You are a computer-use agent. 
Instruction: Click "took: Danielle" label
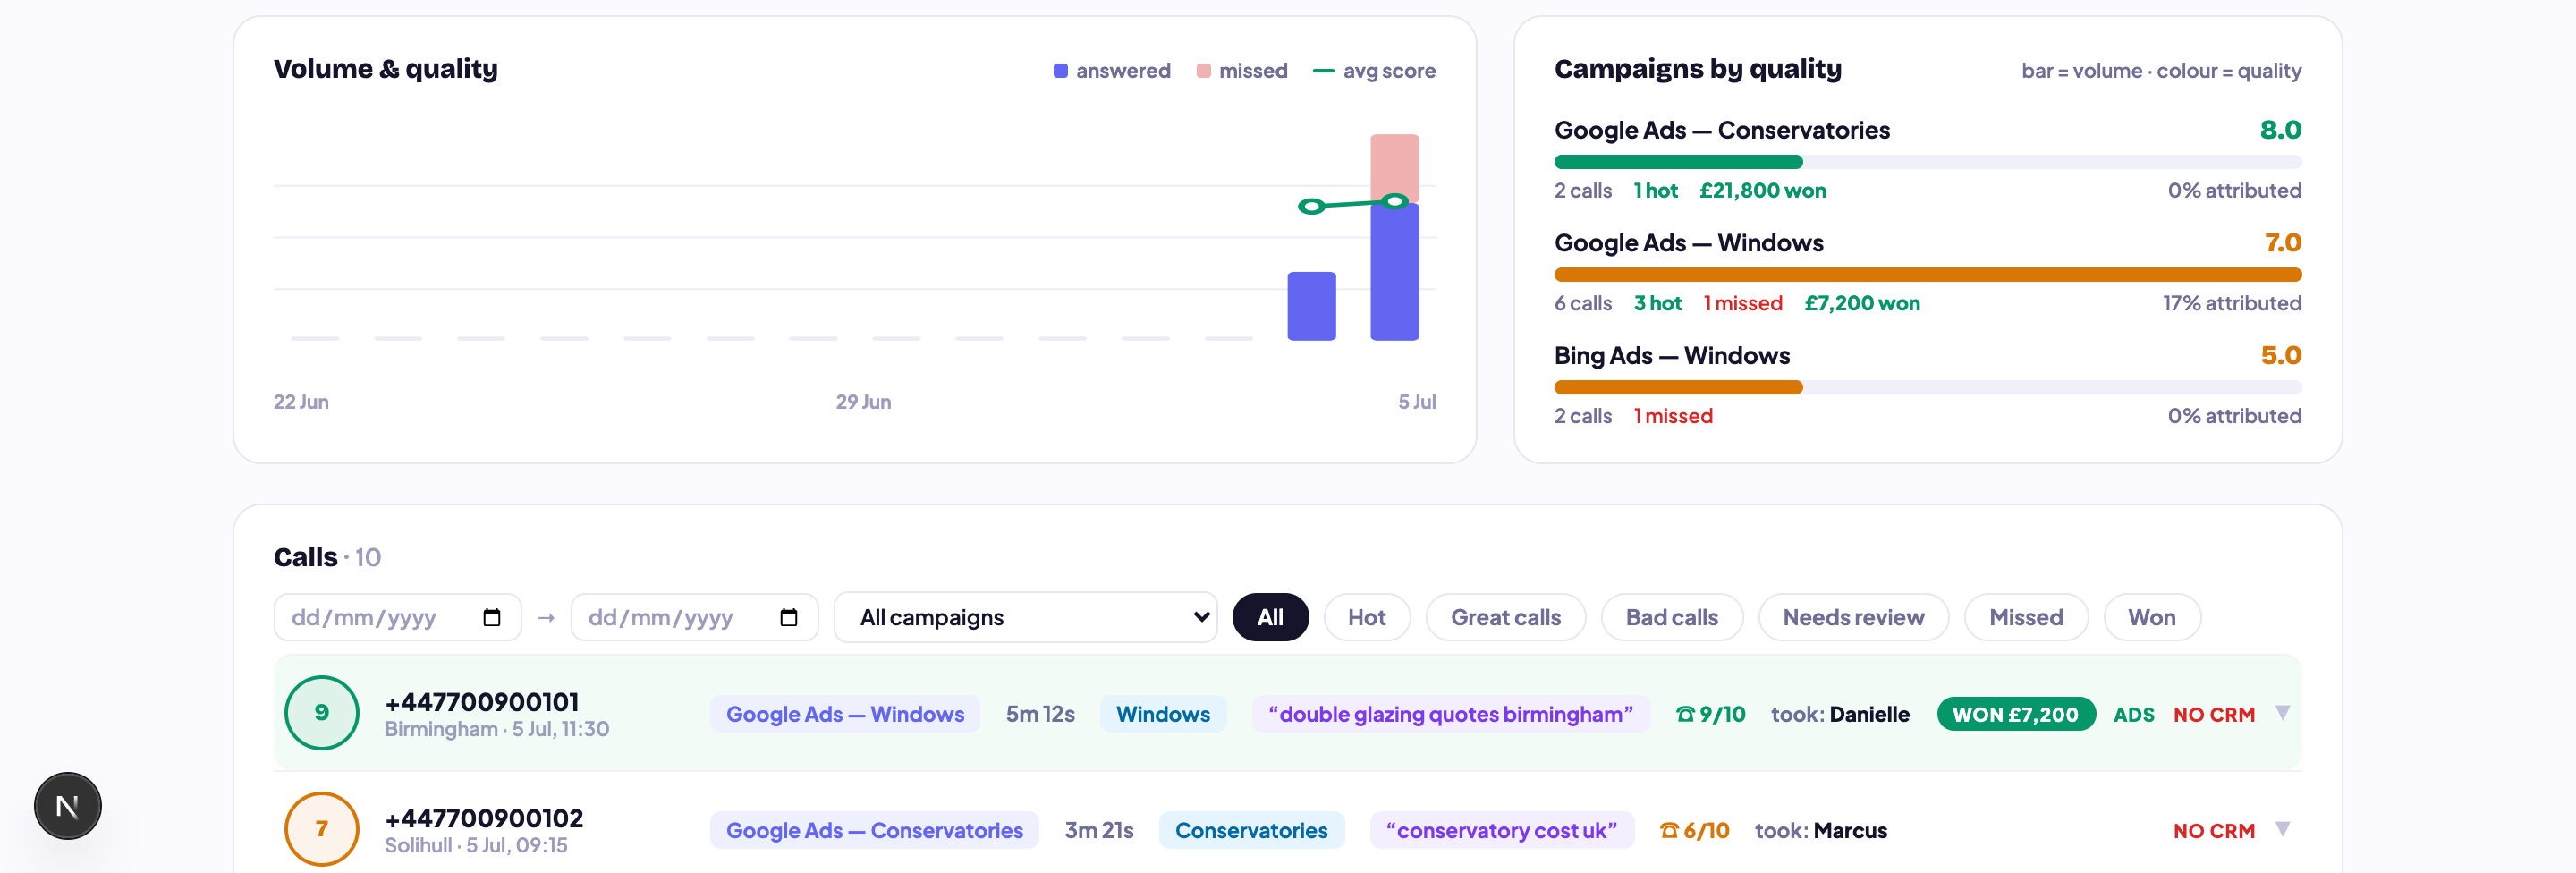[1839, 714]
